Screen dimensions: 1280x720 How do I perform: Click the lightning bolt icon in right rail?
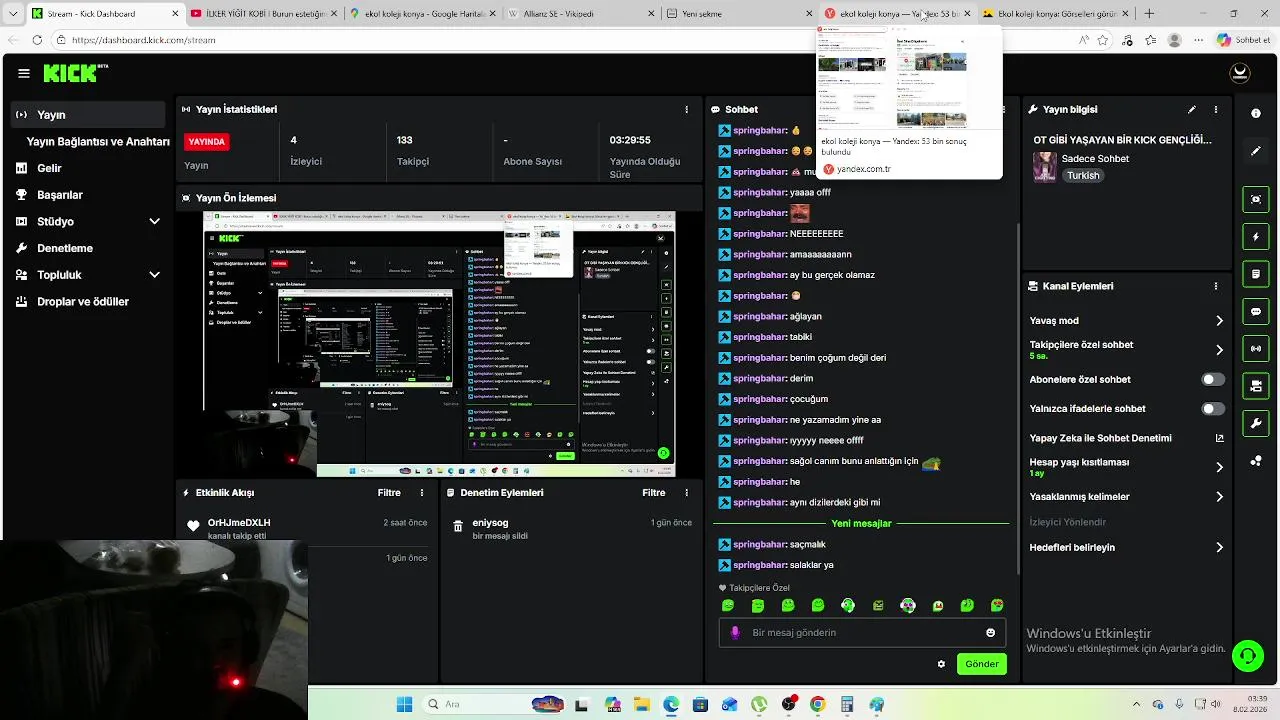[x=1256, y=237]
